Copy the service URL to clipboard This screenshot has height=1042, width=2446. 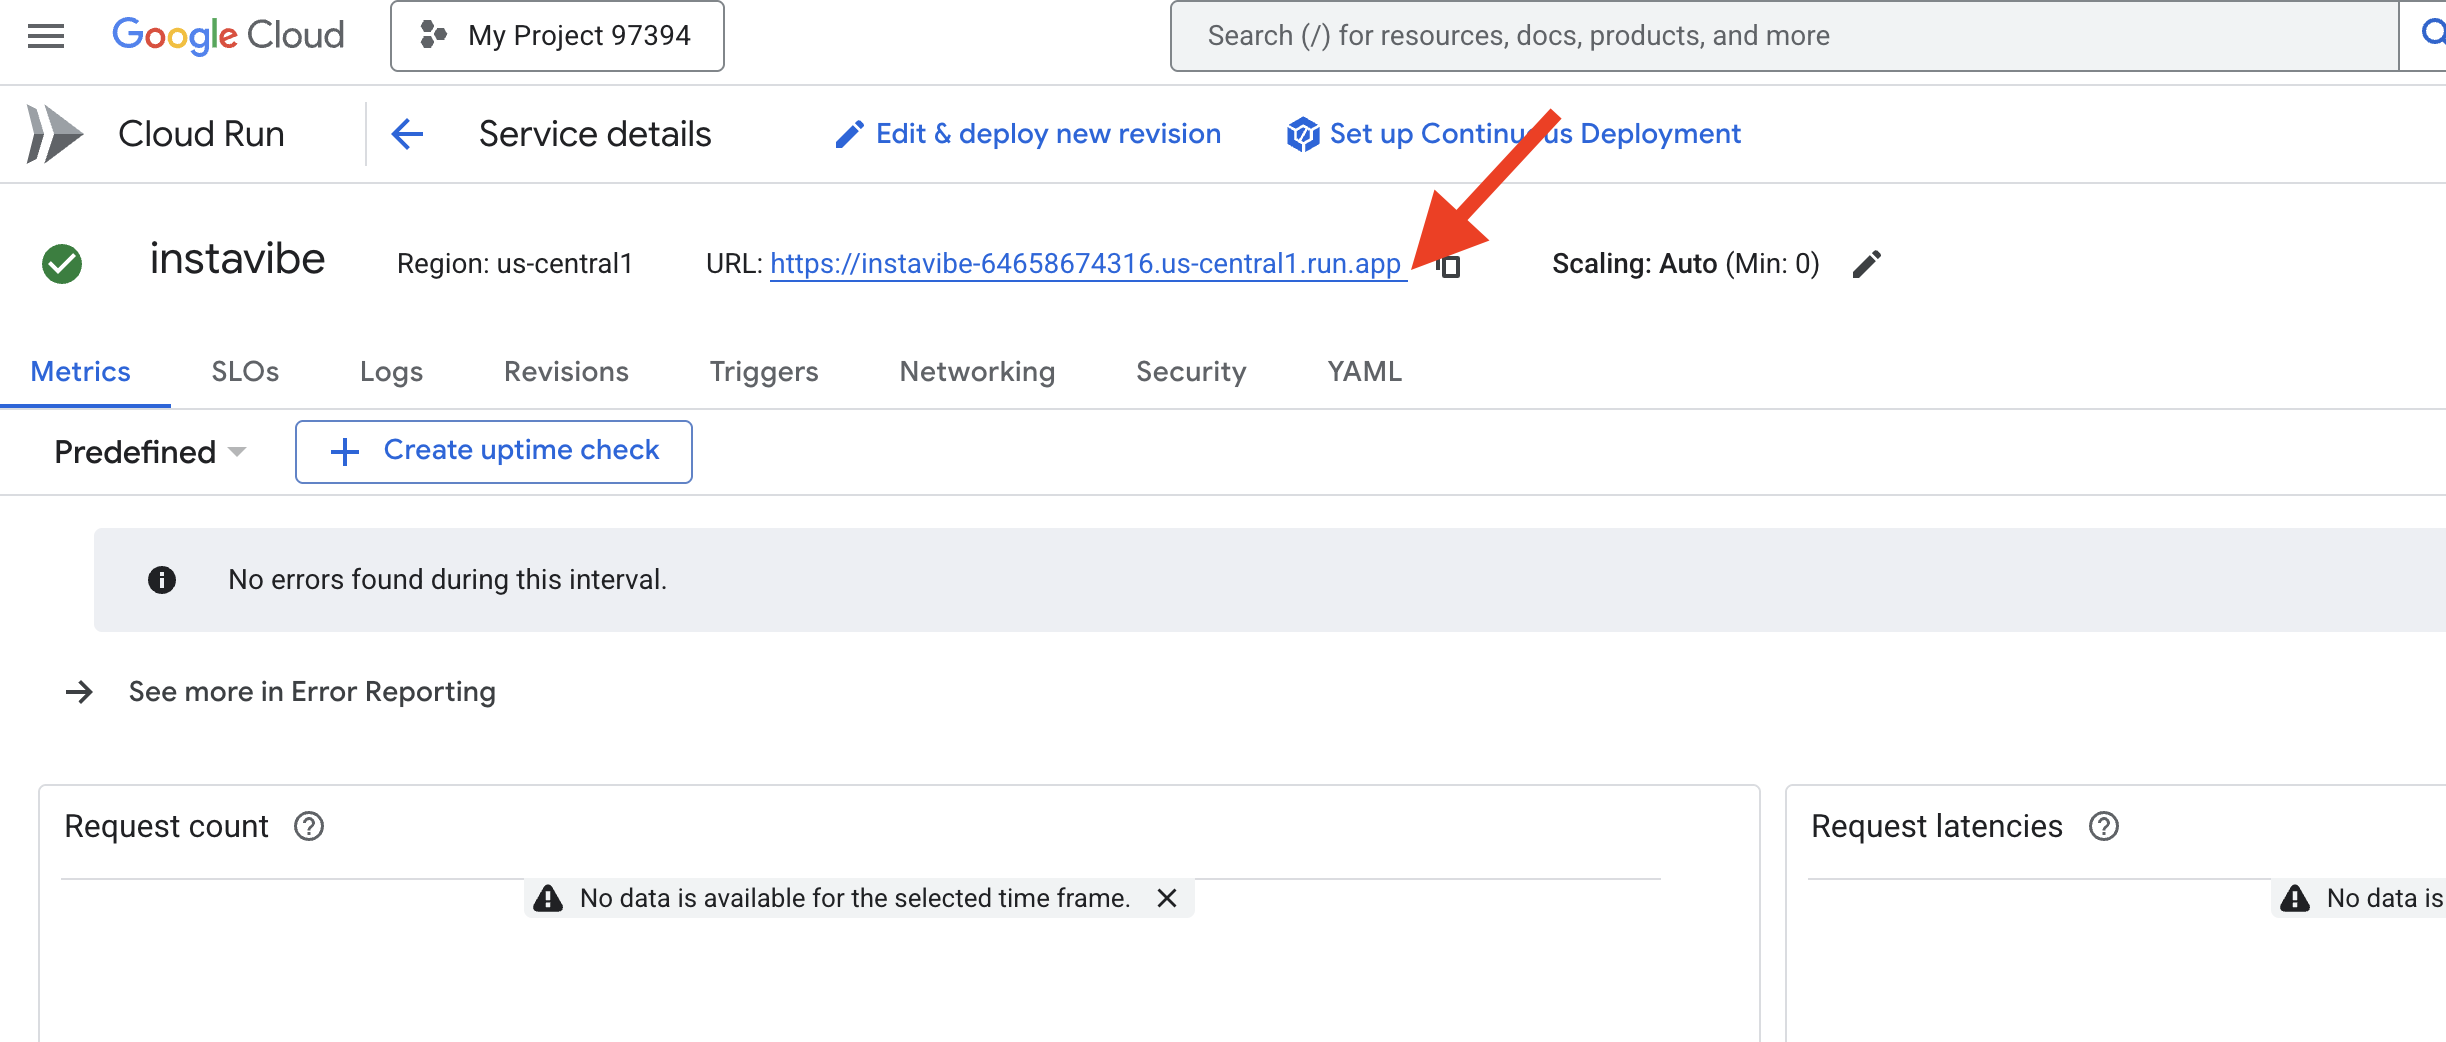1449,266
